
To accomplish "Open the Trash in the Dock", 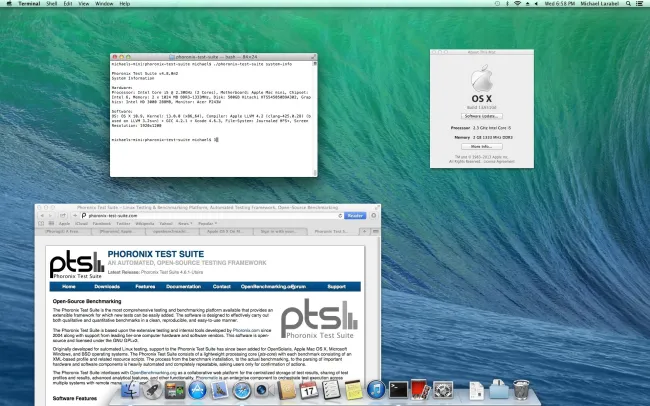I will pyautogui.click(x=521, y=390).
